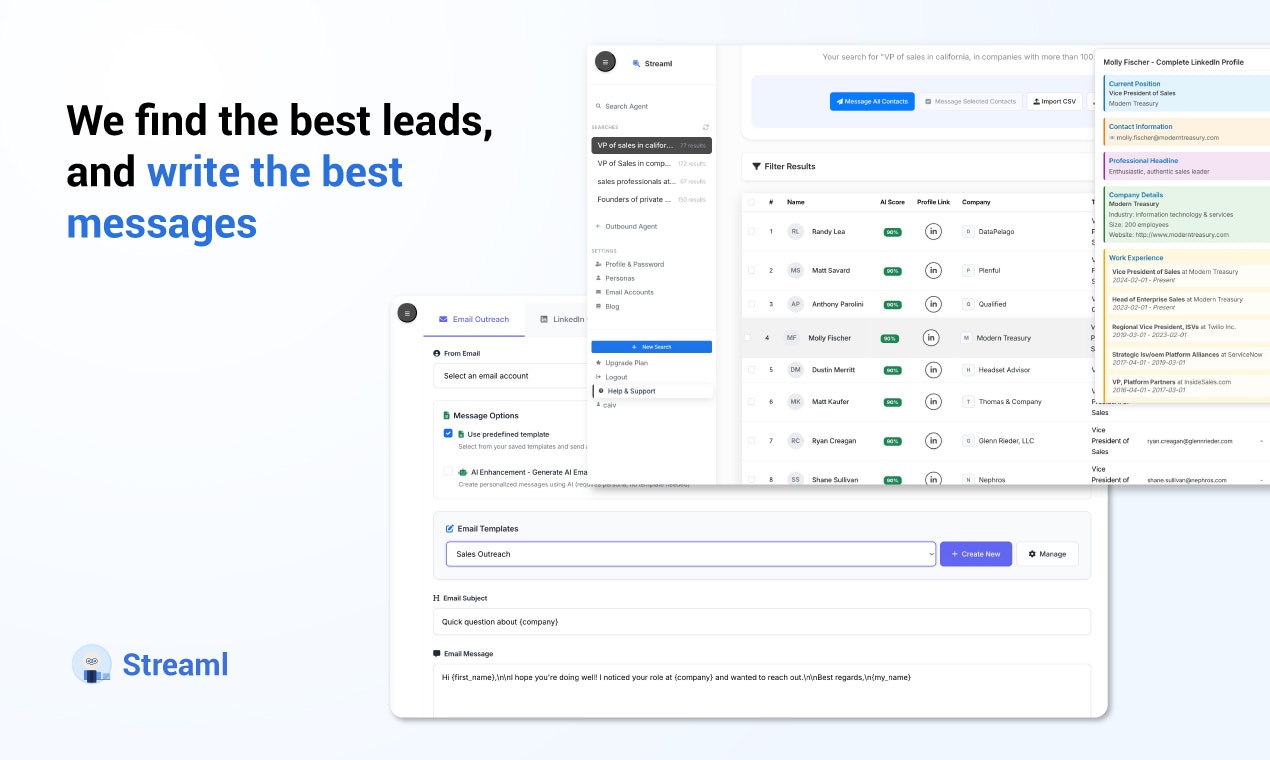
Task: Open Randy Lea's LinkedIn profile link icon
Action: tap(933, 231)
